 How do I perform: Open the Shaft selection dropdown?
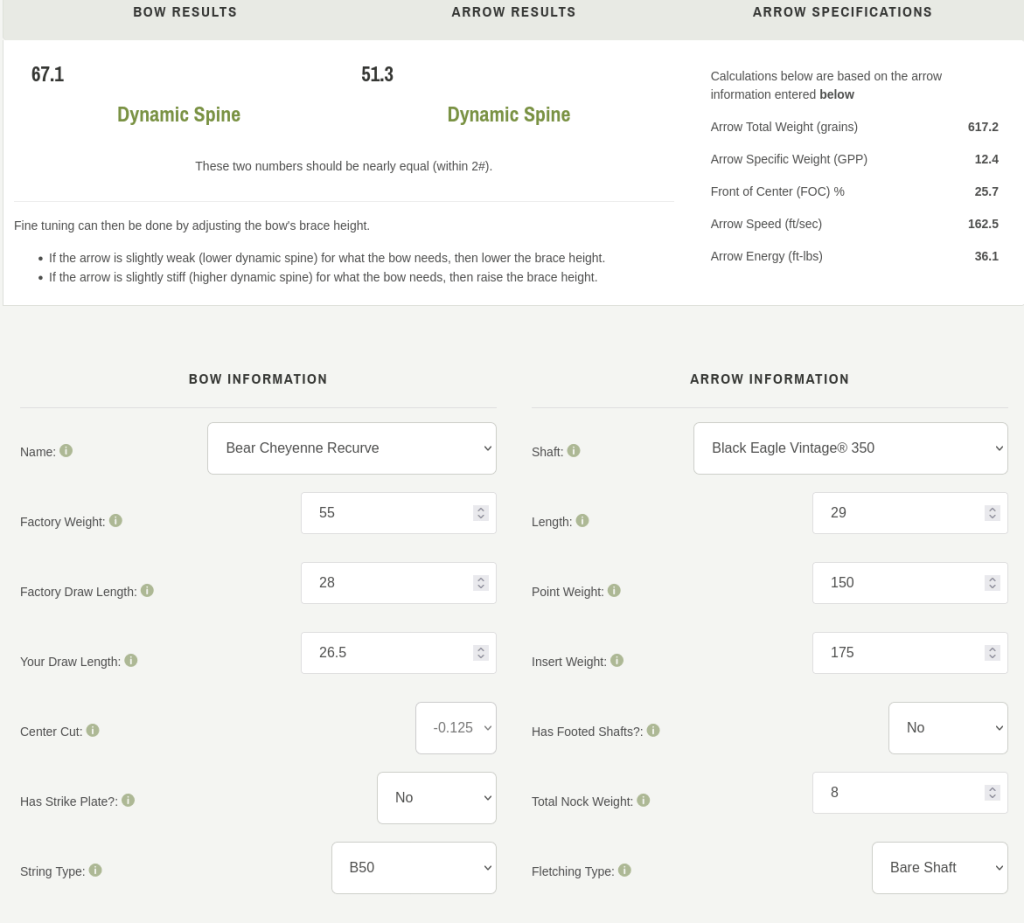[850, 448]
